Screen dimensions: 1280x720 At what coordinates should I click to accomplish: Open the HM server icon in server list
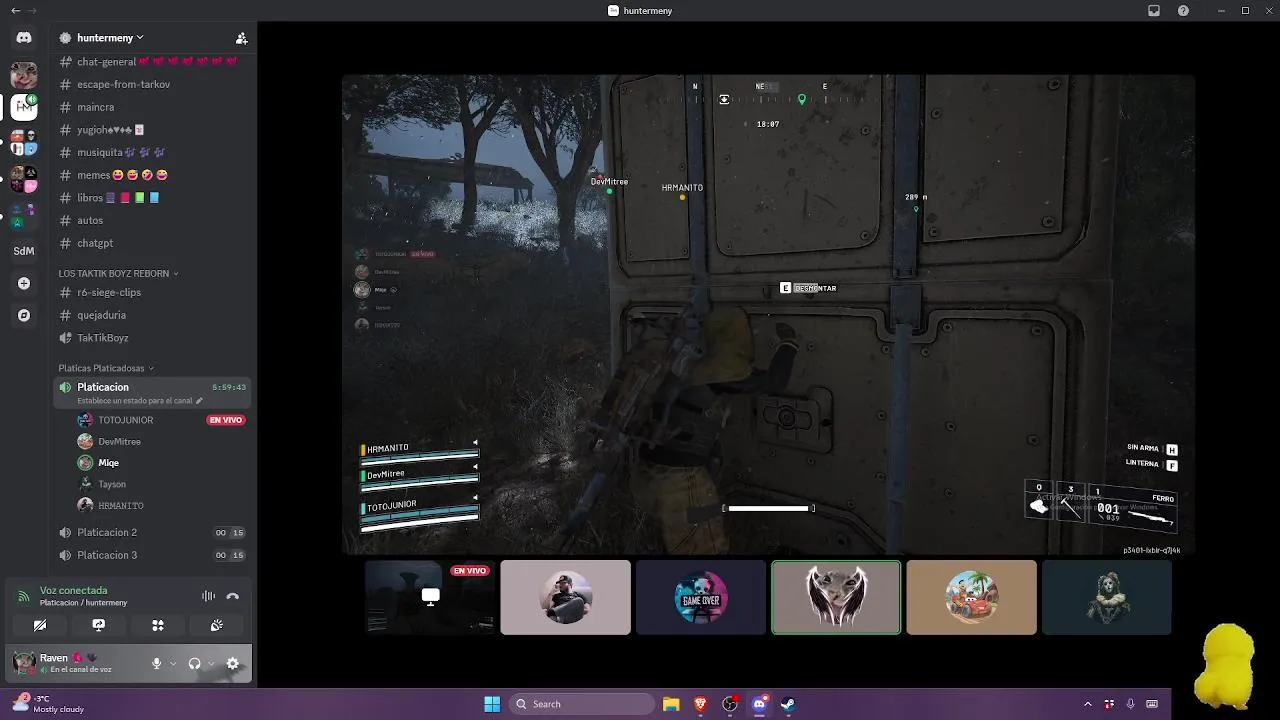[24, 106]
